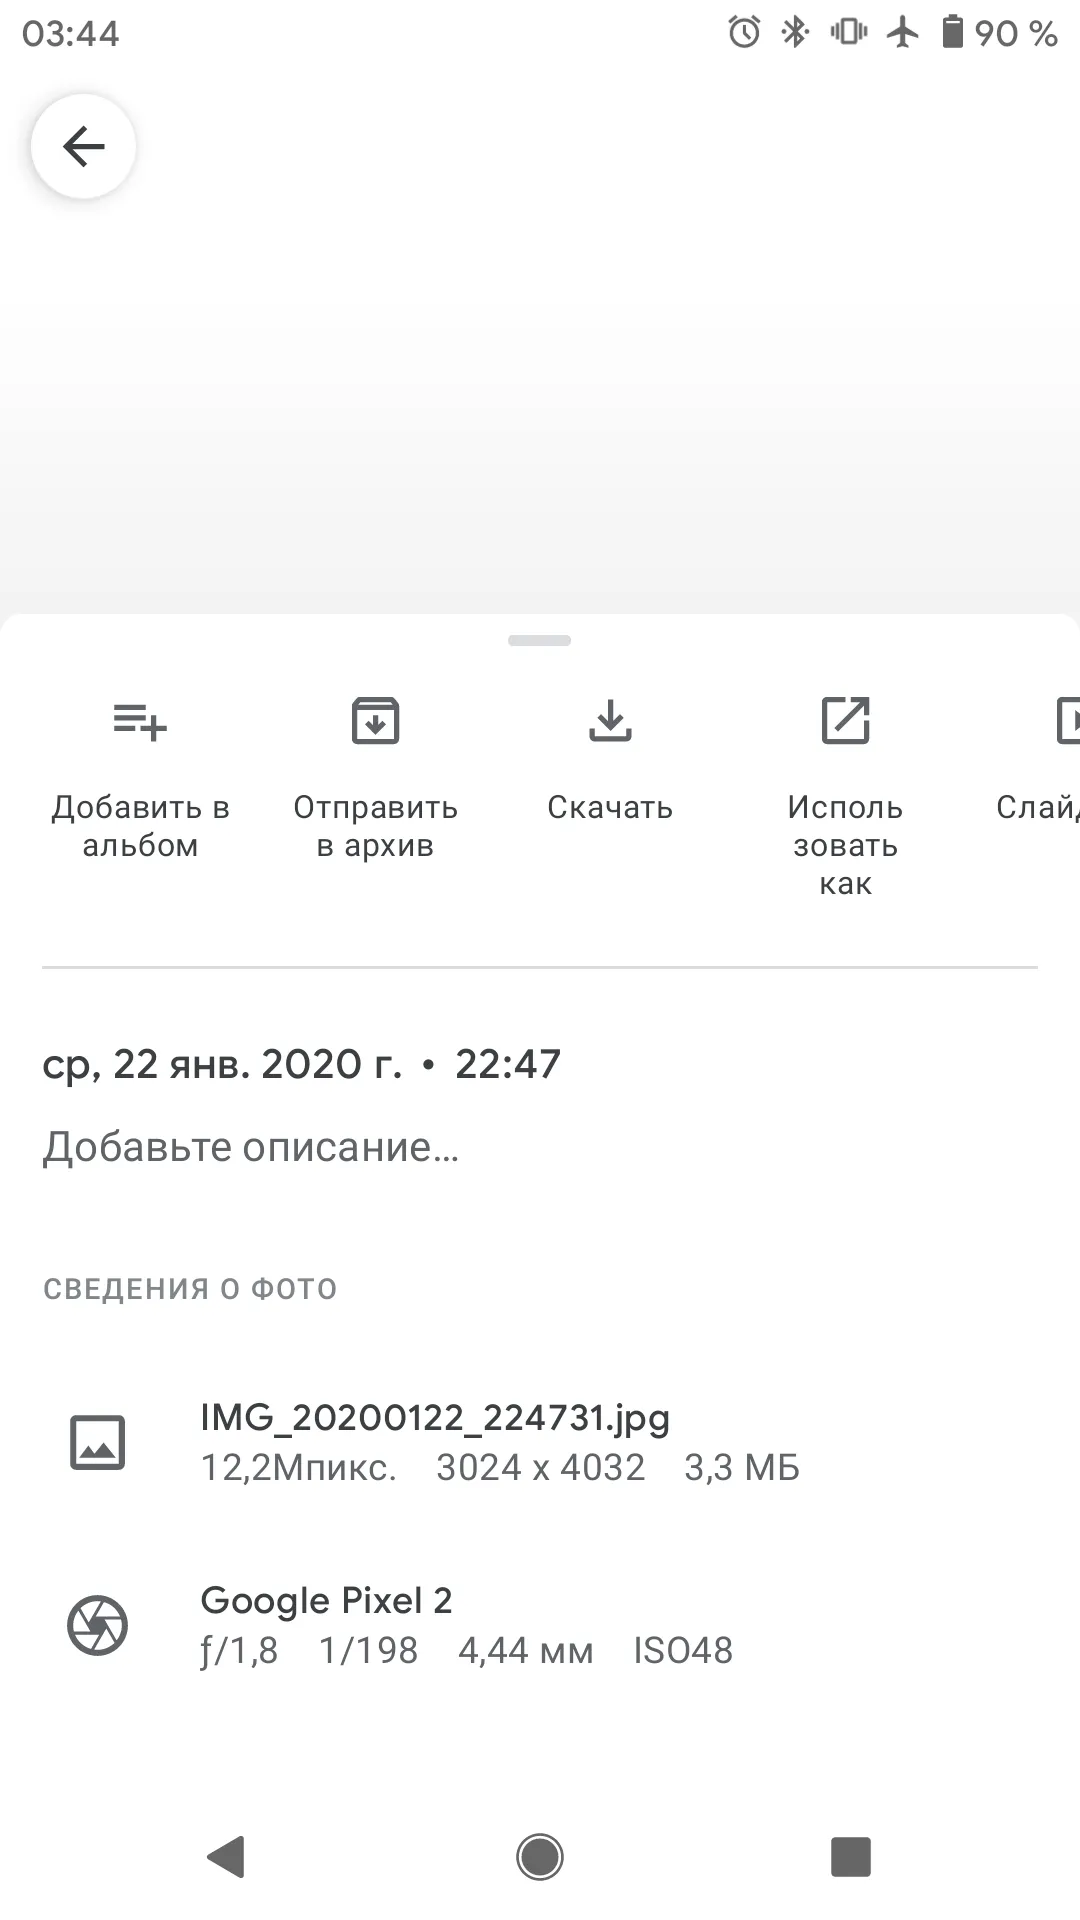Tap the download arrow icon
The image size is (1080, 1920).
click(x=610, y=721)
